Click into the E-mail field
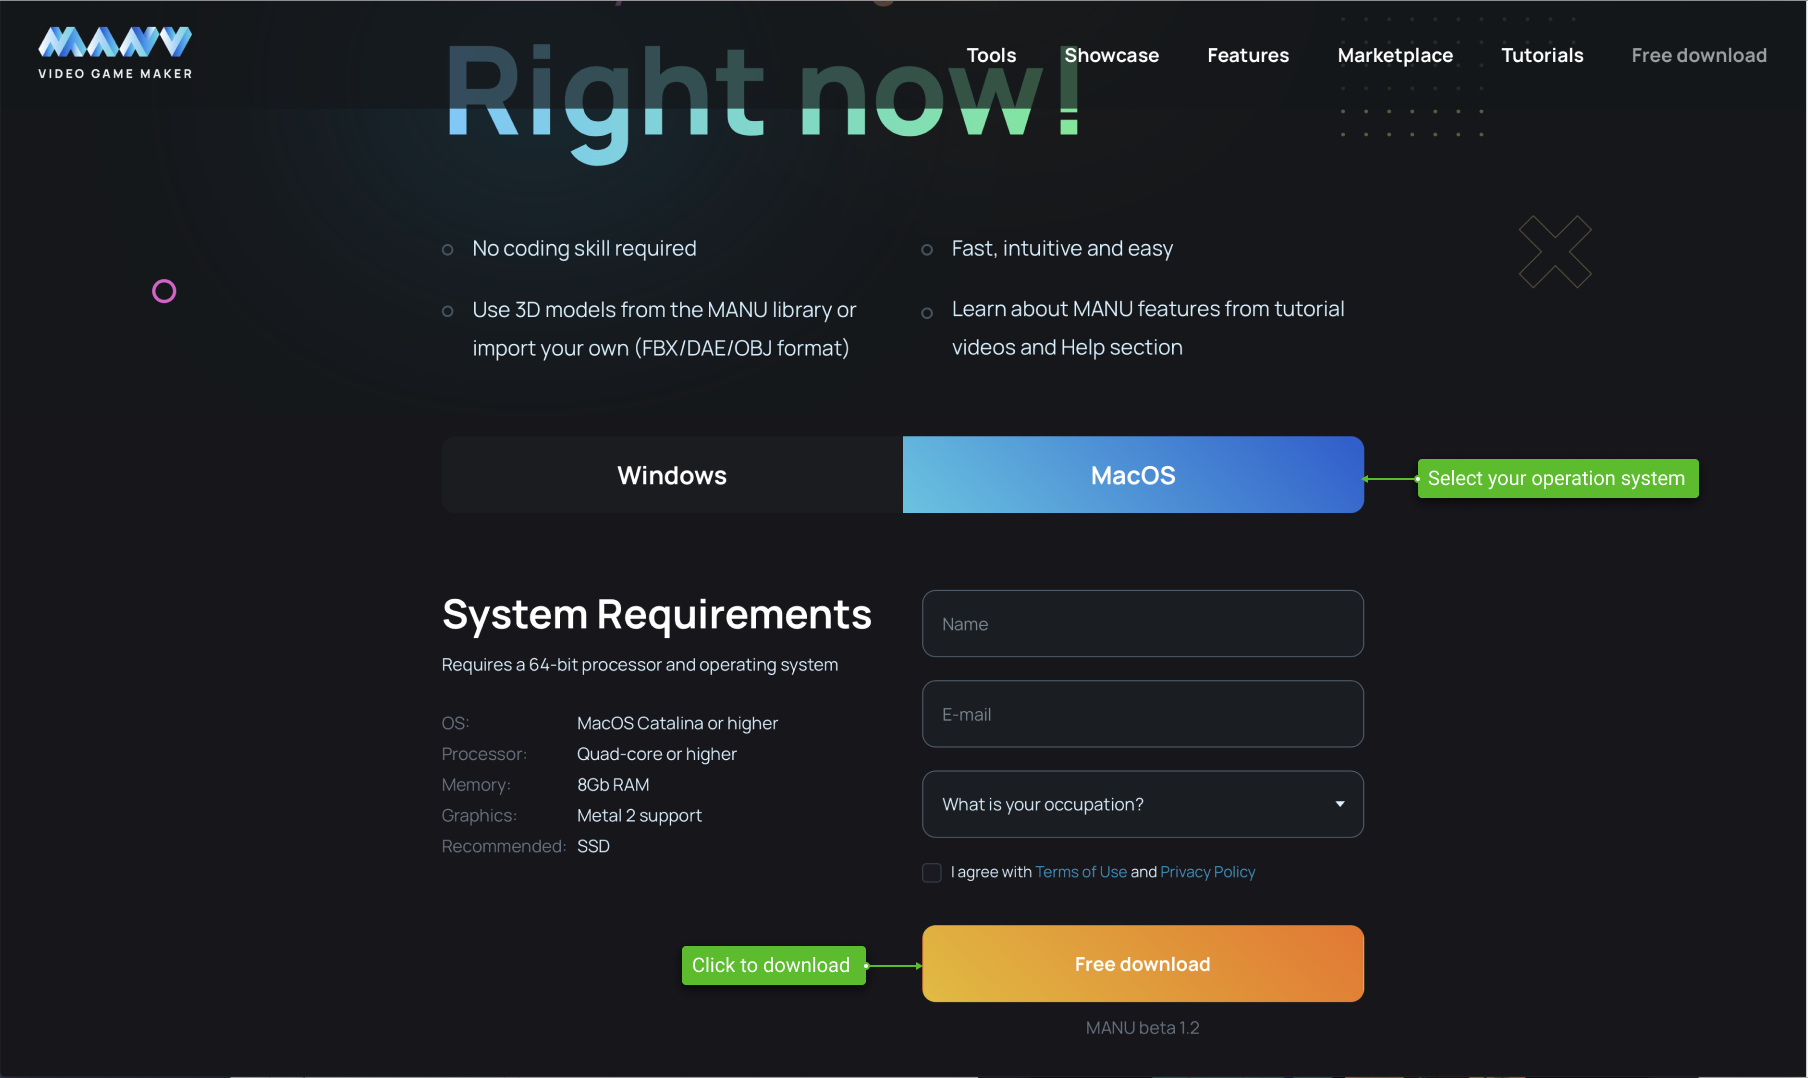This screenshot has width=1808, height=1078. 1142,714
